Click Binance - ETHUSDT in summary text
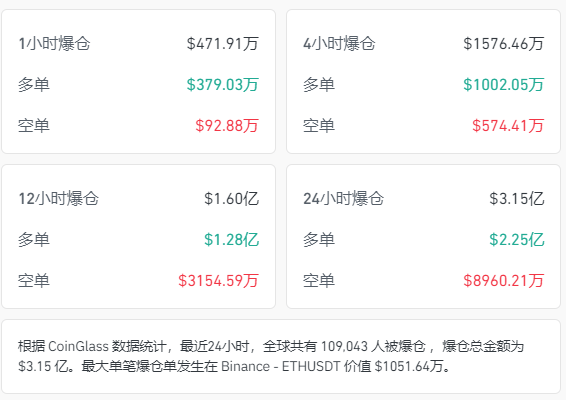Screen dimensions: 566x400 [x=280, y=366]
